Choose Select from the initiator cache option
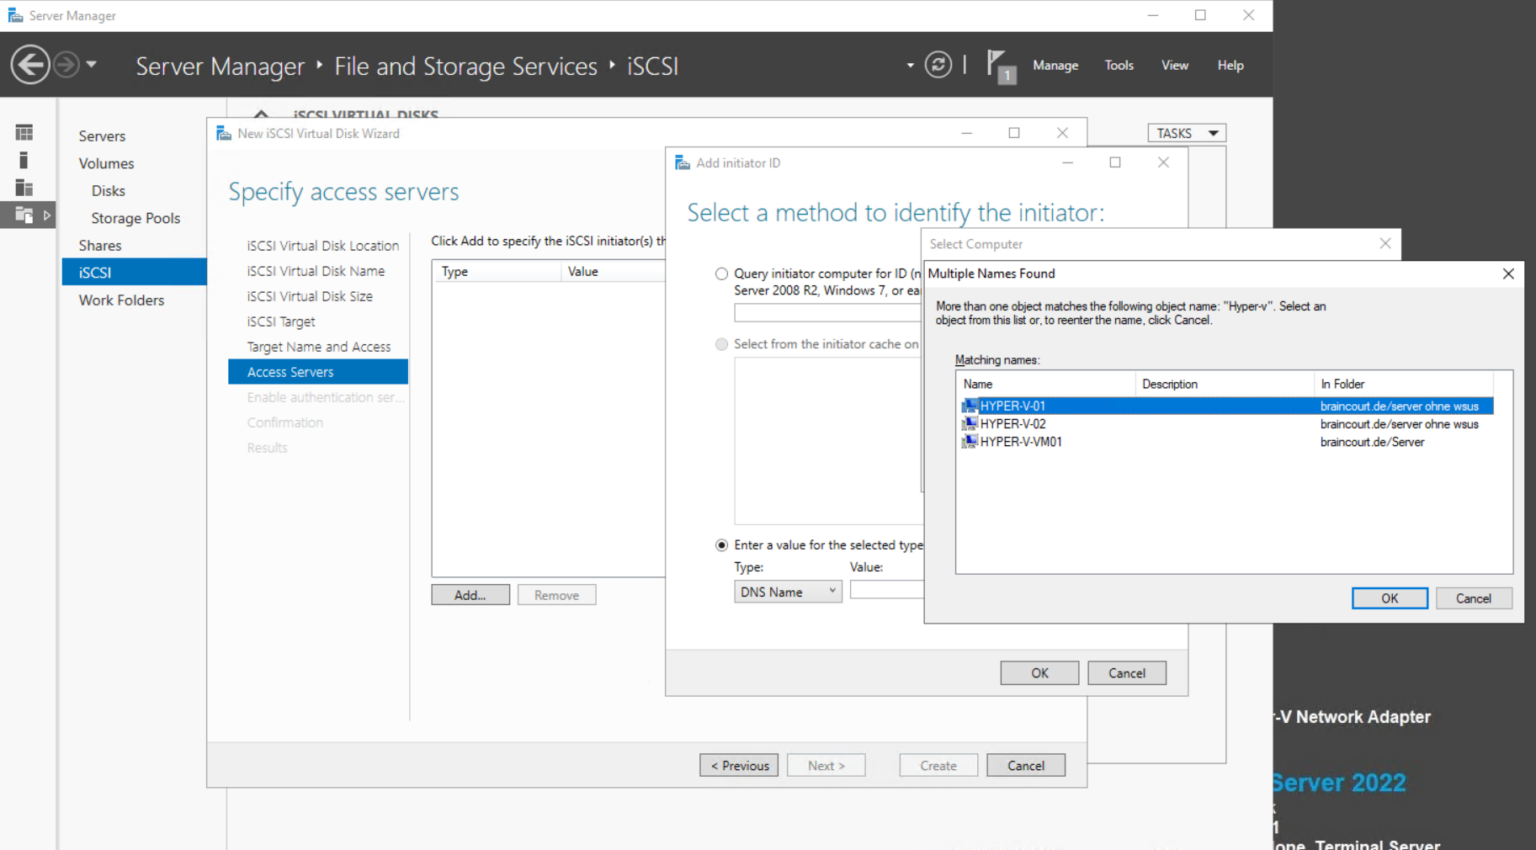Image resolution: width=1536 pixels, height=850 pixels. (721, 344)
